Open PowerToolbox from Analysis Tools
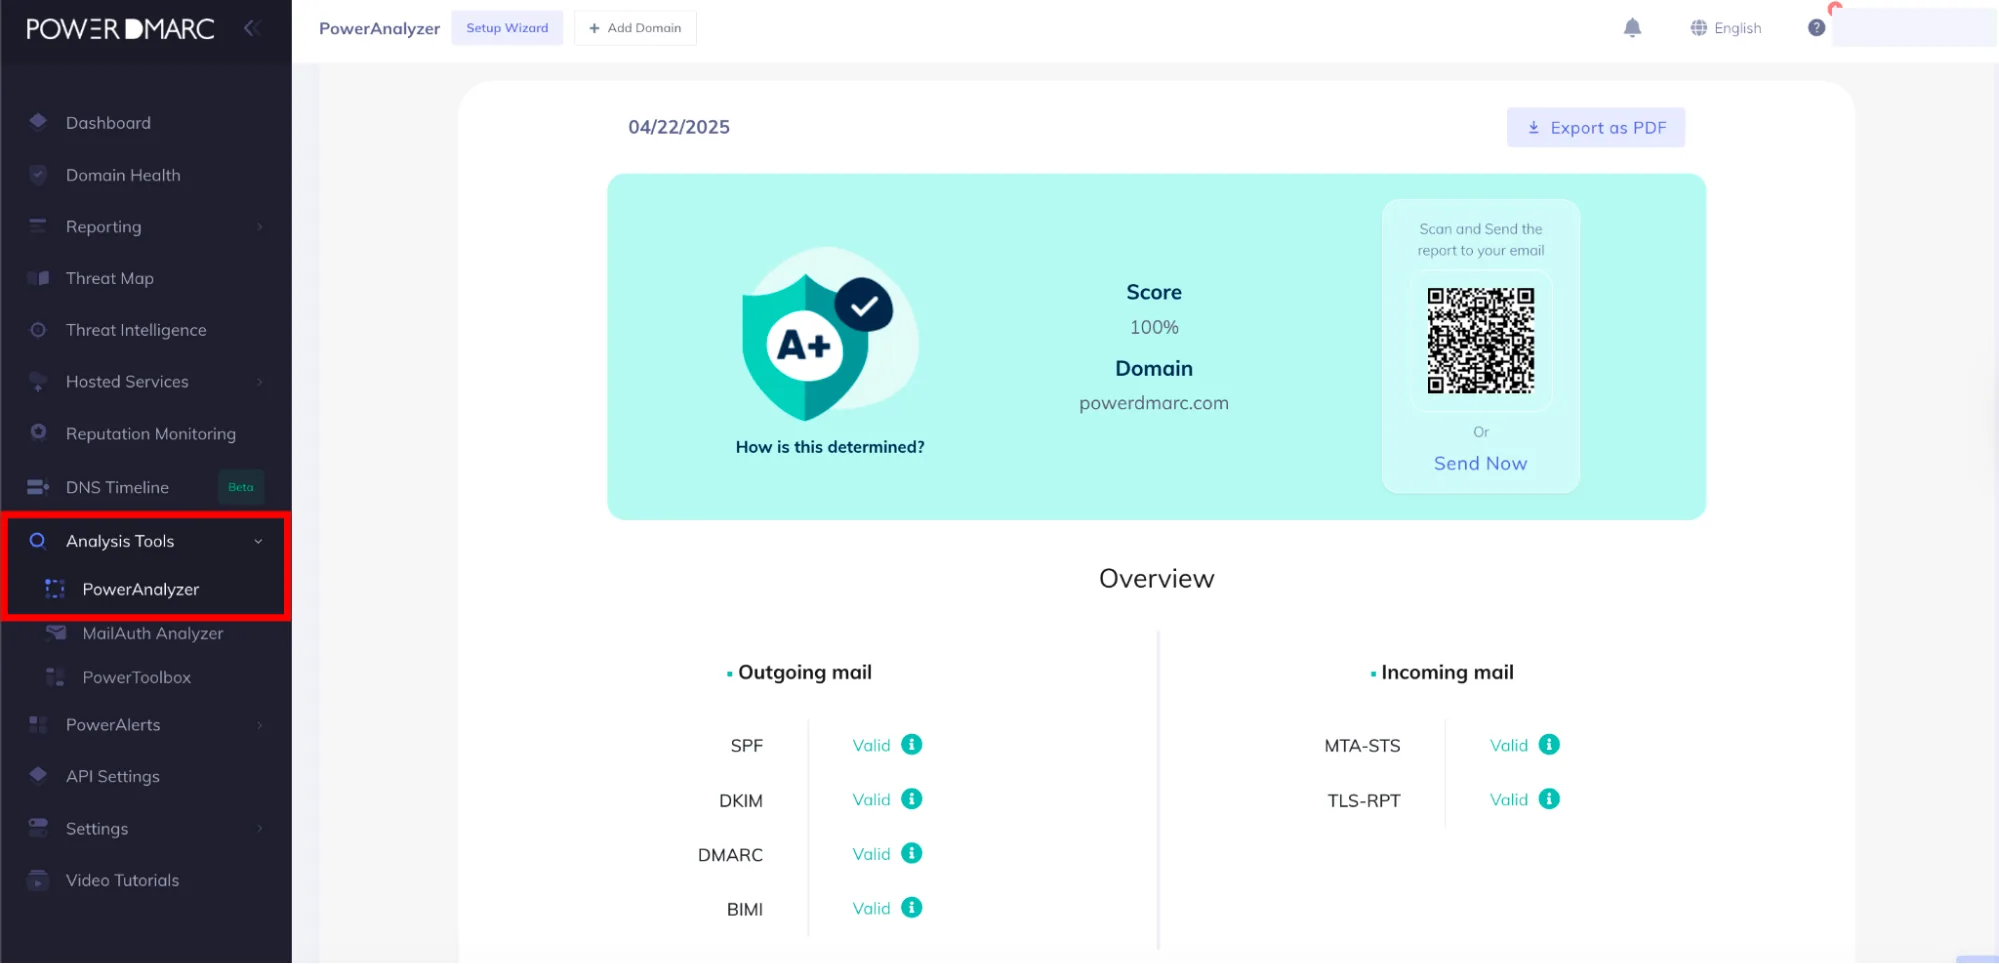This screenshot has width=1999, height=964. [x=136, y=677]
